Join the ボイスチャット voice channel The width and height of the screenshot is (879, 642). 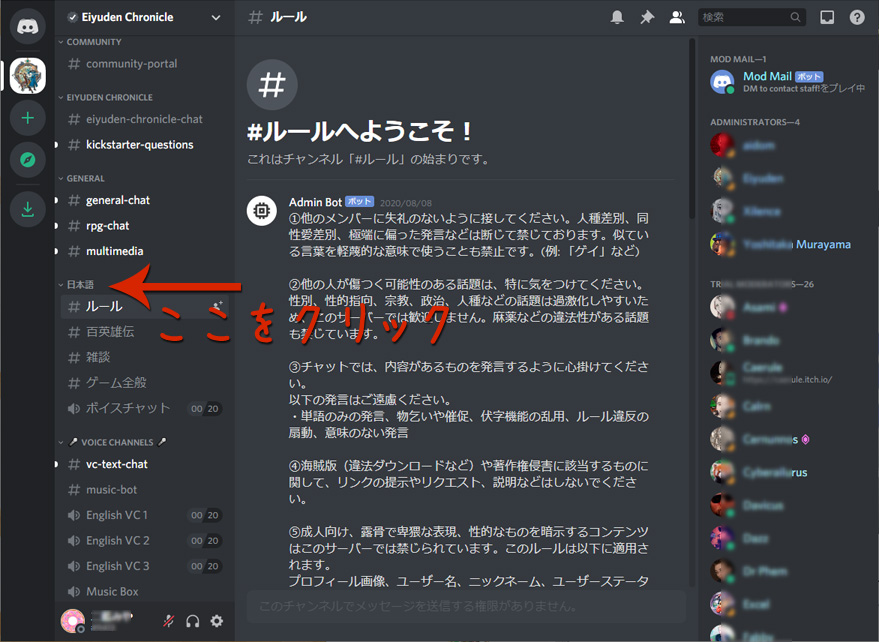click(145, 408)
